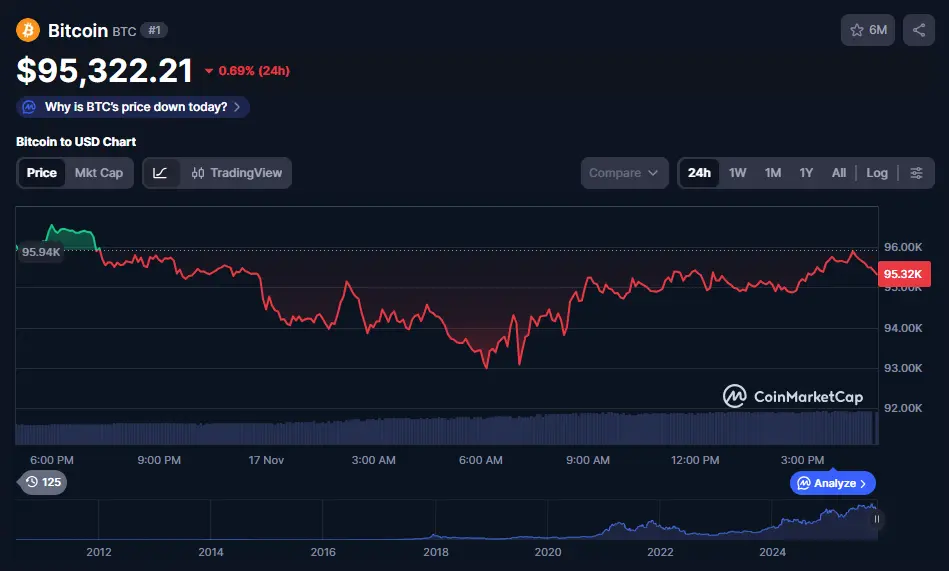Click the 2018 label on overview timeline
Image resolution: width=949 pixels, height=571 pixels.
(436, 552)
